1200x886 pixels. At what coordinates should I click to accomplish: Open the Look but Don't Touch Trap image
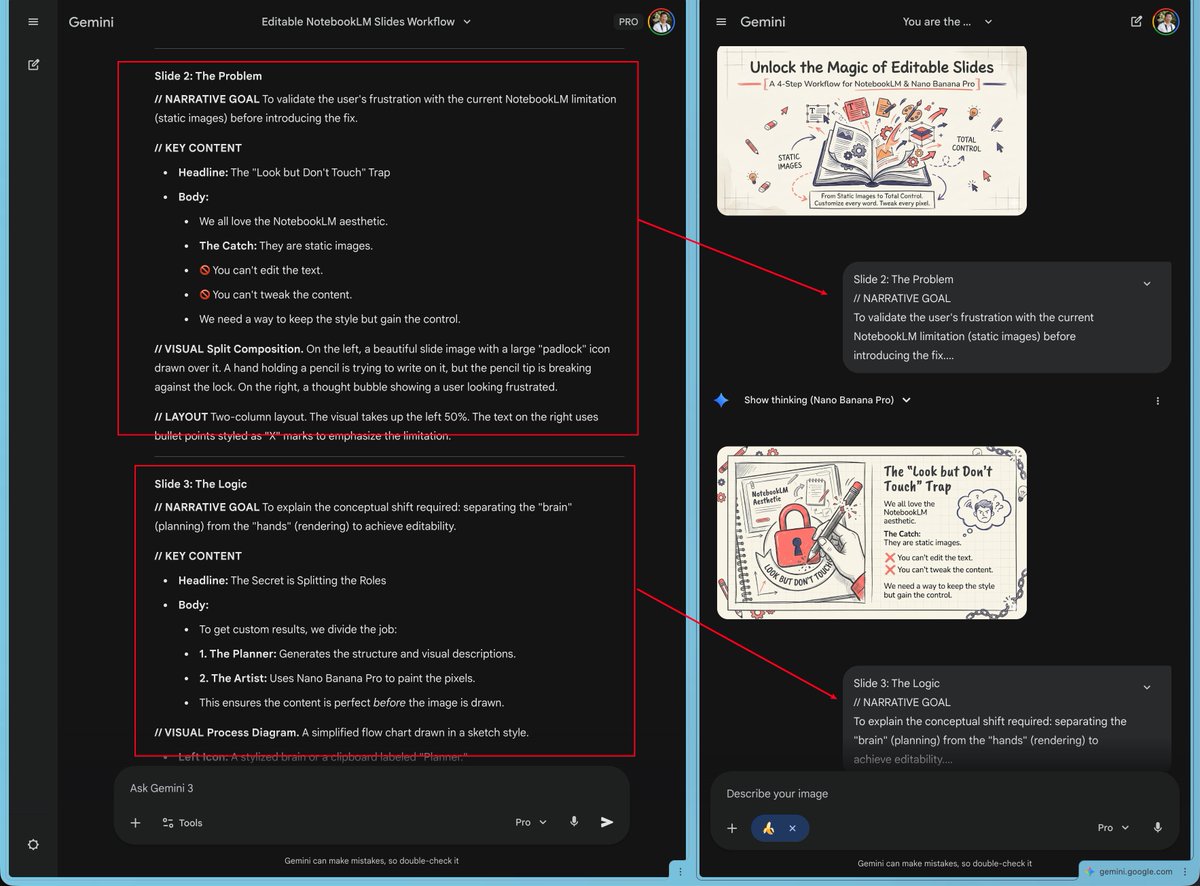click(872, 533)
